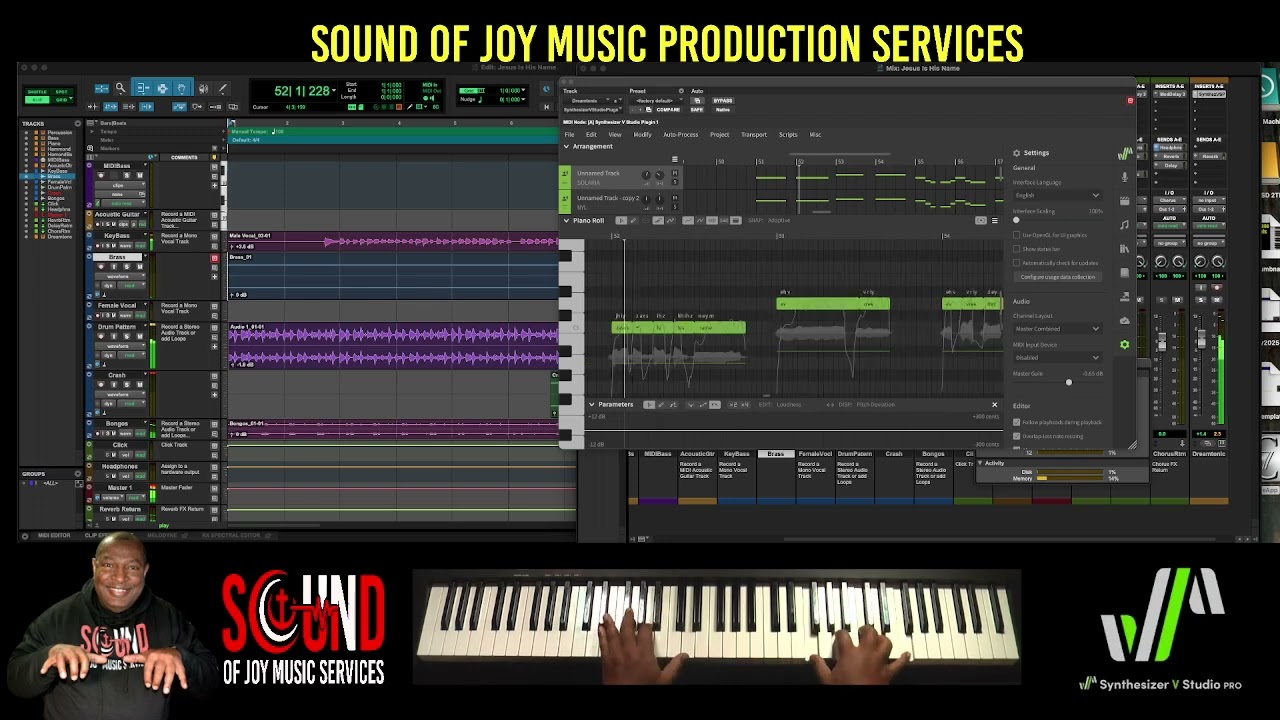Viewport: 1280px width, 720px height.
Task: Toggle Automatically check for updates
Action: coord(1016,263)
